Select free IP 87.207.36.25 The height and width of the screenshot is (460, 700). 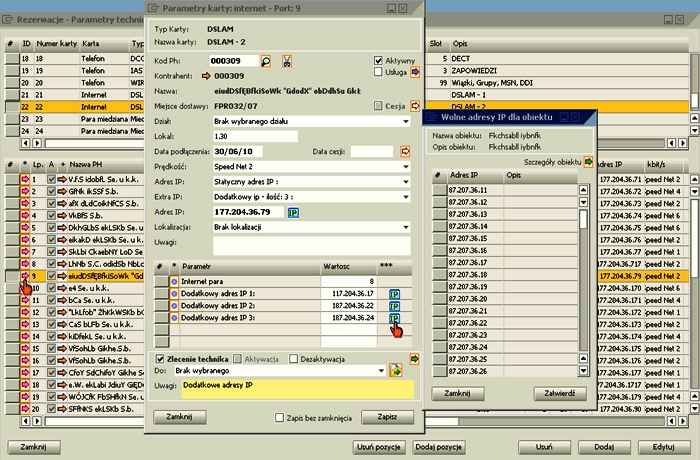(504, 359)
